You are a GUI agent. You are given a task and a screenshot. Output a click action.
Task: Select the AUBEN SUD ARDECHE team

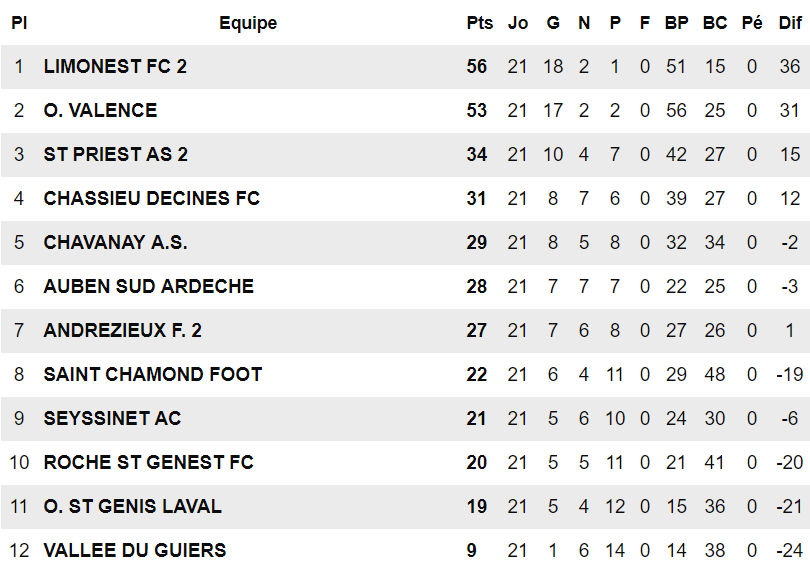148,287
